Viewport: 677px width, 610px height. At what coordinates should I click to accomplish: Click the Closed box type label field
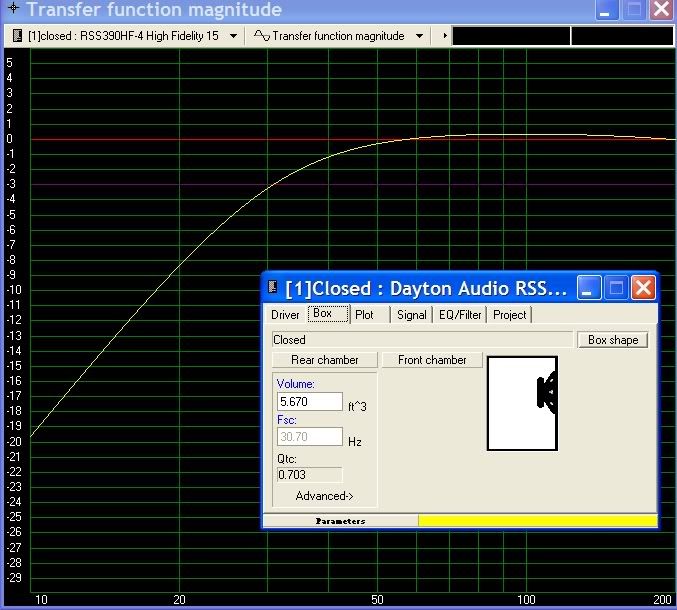[x=423, y=340]
